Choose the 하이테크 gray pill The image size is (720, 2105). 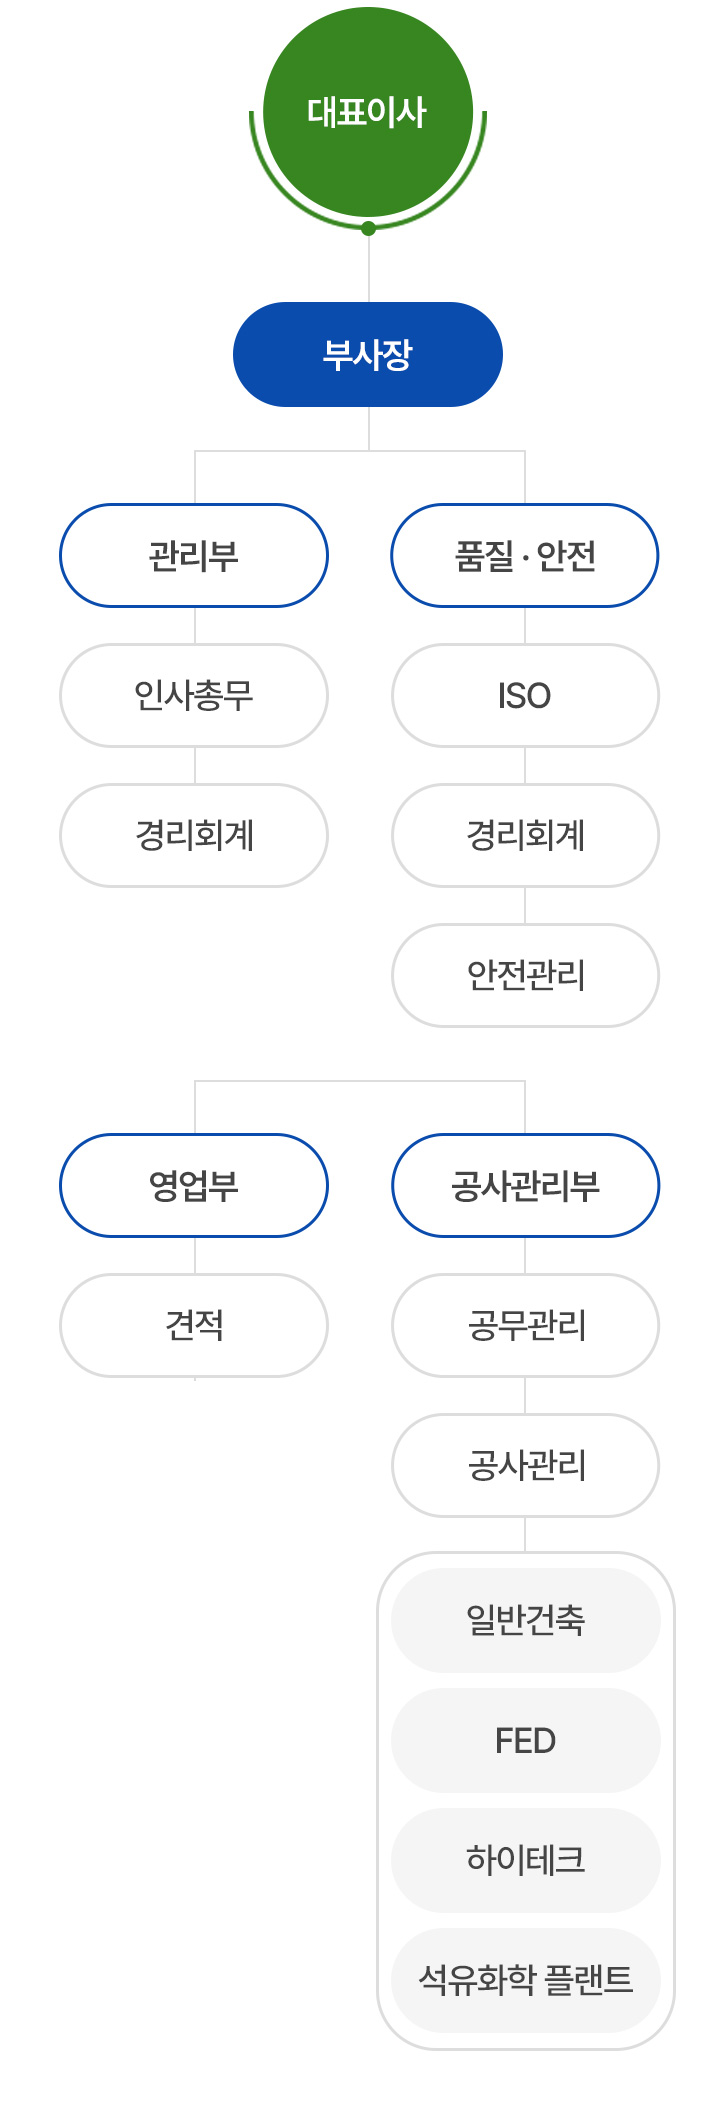pyautogui.click(x=525, y=1861)
